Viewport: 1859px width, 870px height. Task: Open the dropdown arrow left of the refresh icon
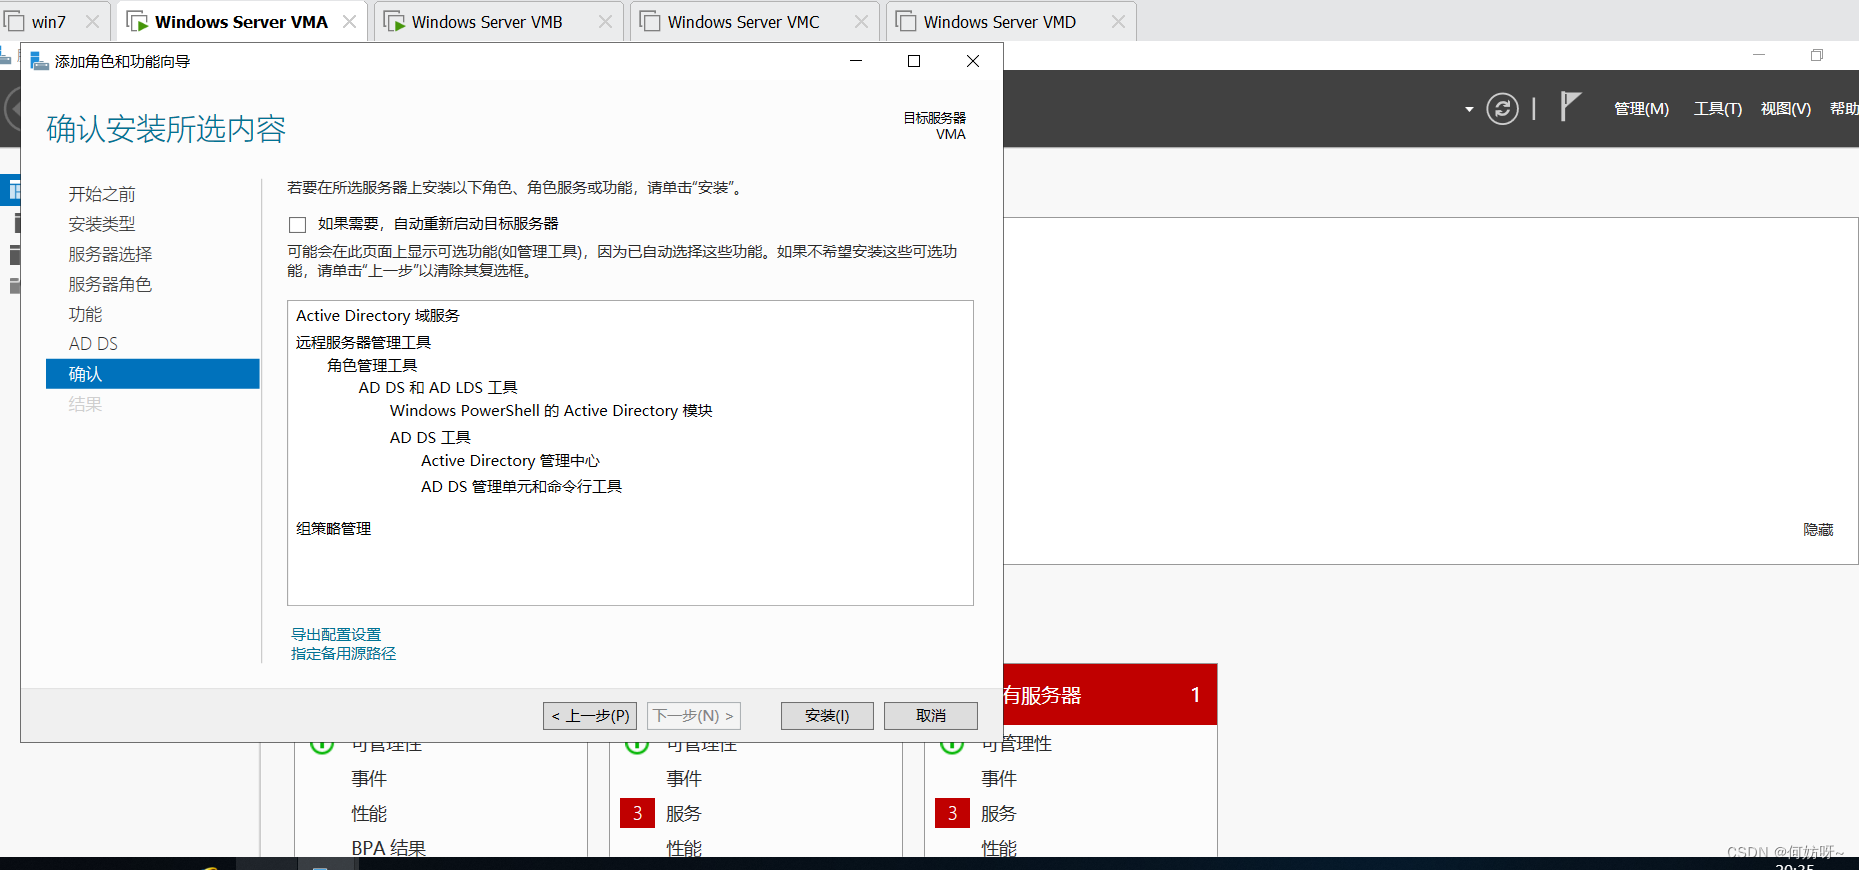pyautogui.click(x=1469, y=109)
